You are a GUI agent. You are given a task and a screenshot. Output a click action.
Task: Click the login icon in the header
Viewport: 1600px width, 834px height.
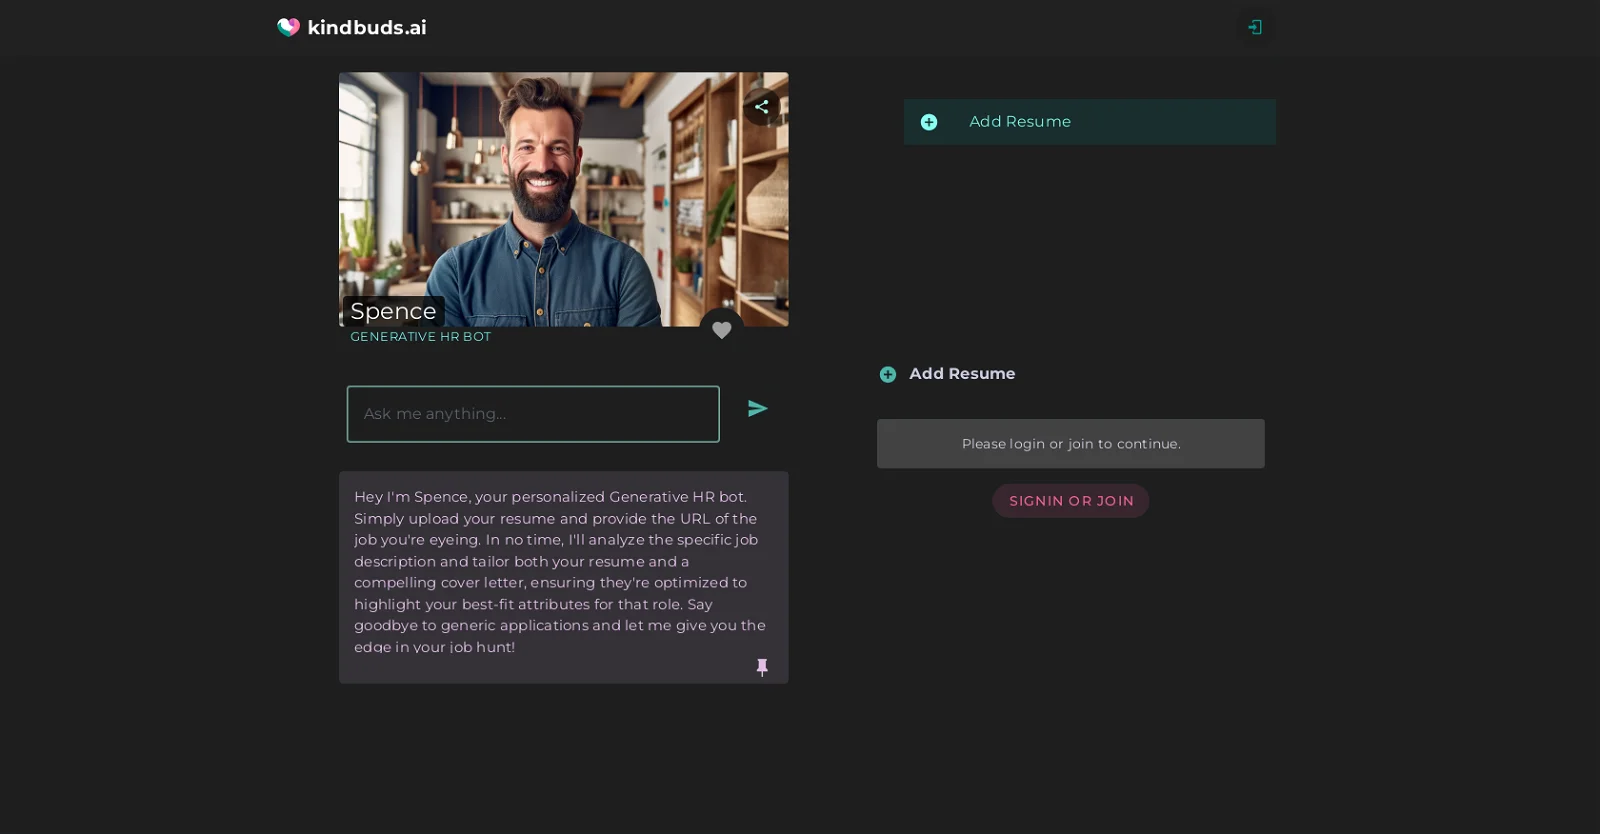point(1255,27)
